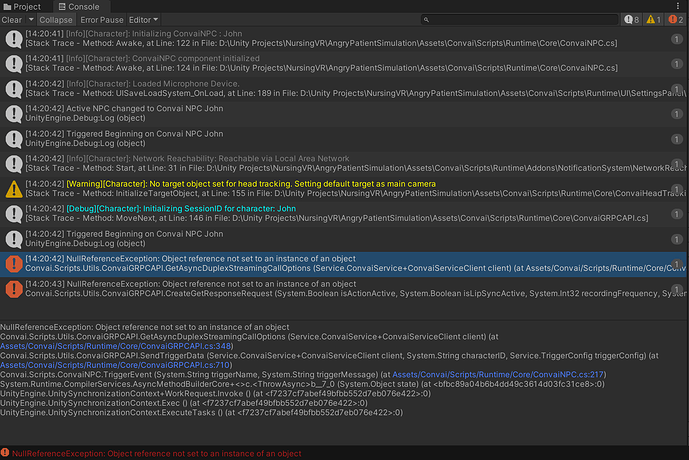Switch to the Project tab

coord(22,7)
